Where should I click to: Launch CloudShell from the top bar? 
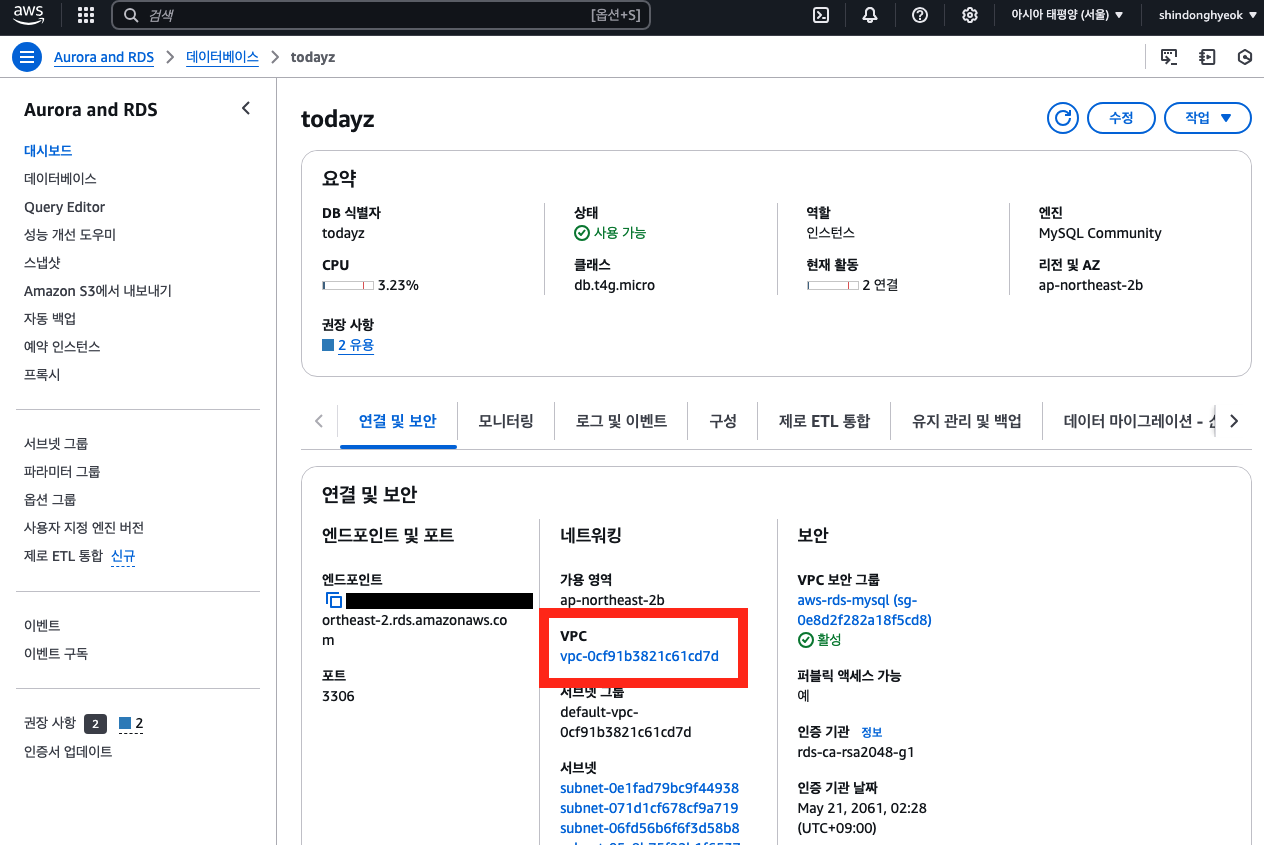(821, 15)
